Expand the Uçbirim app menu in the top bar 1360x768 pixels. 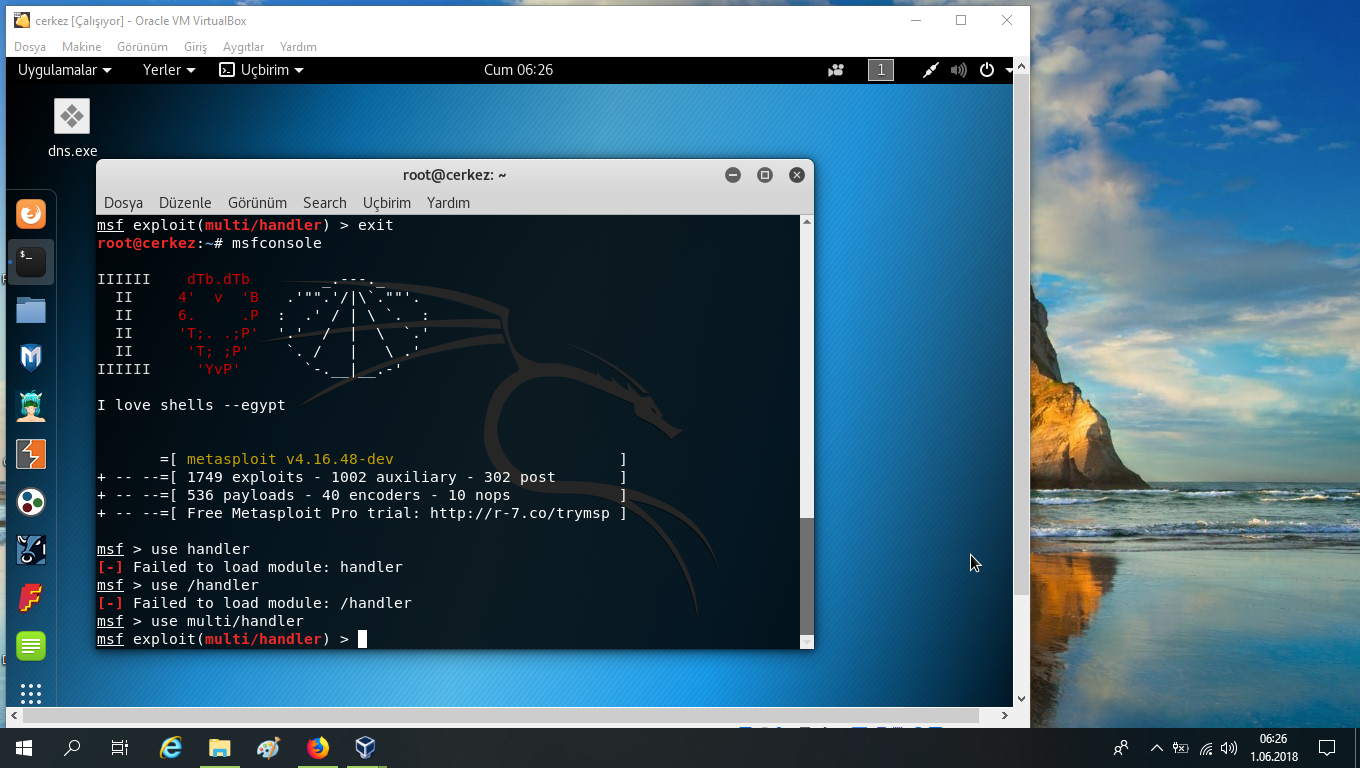261,70
